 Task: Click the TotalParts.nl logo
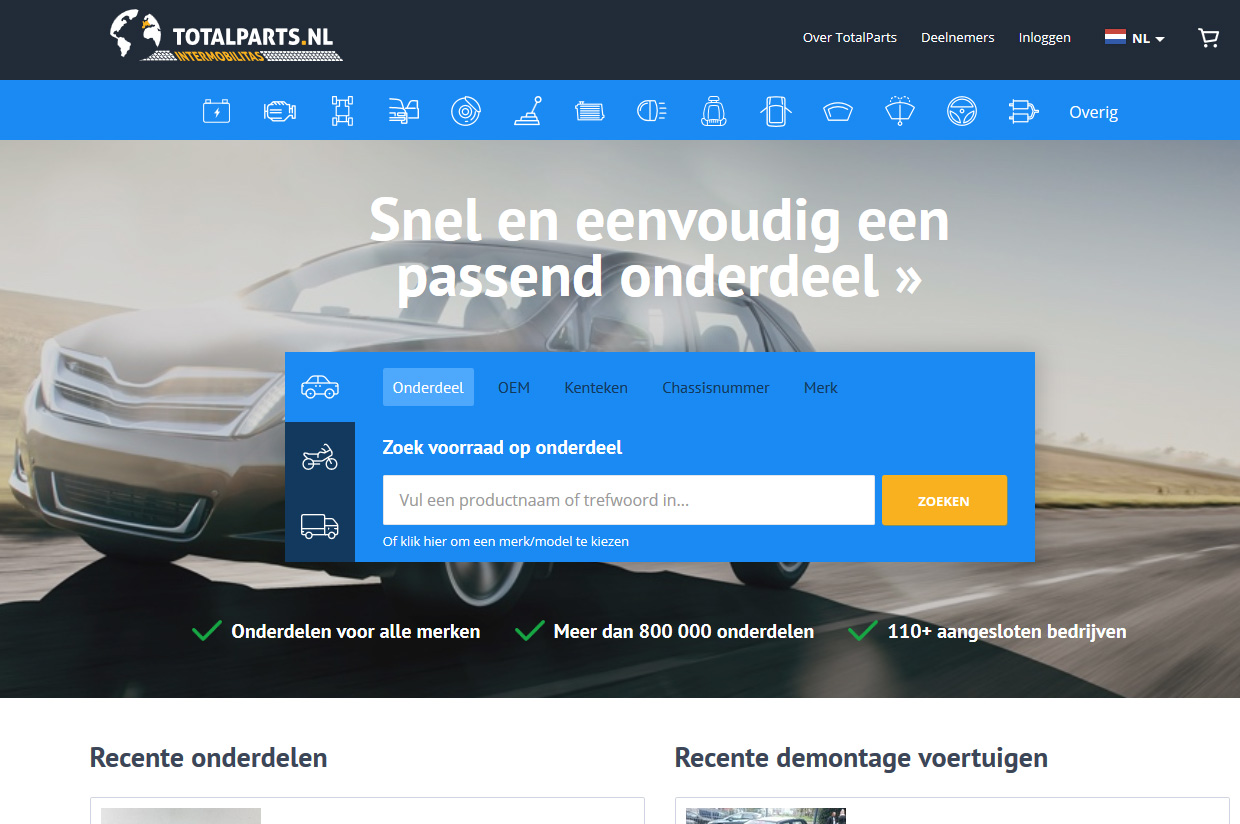coord(226,36)
